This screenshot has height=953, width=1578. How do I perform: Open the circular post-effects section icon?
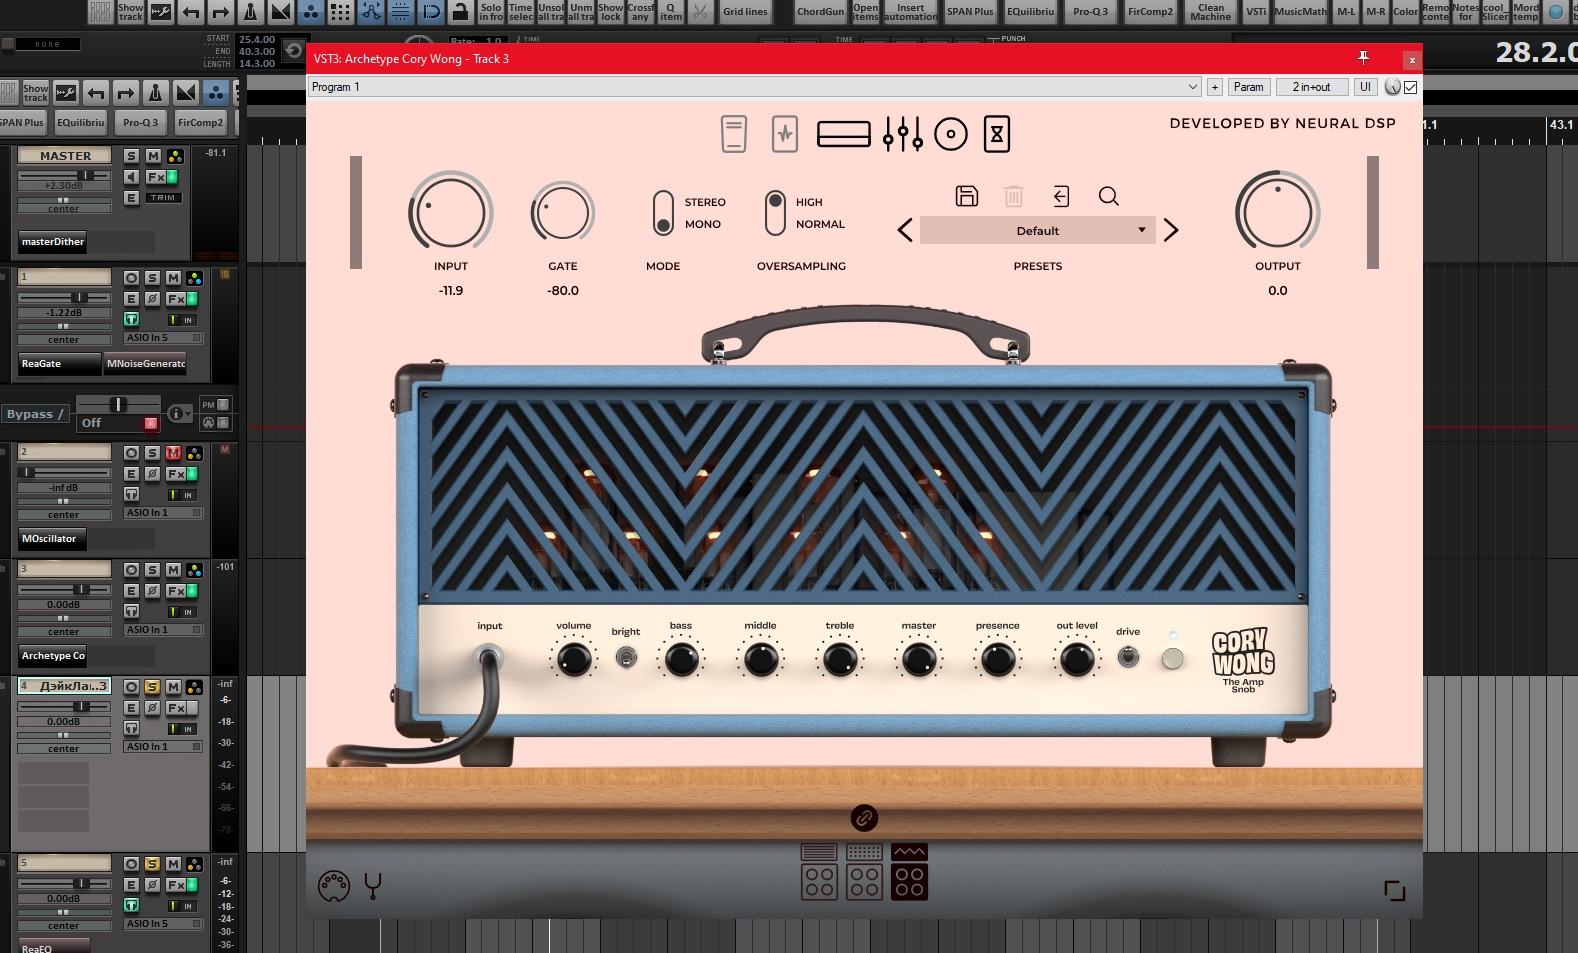point(951,134)
